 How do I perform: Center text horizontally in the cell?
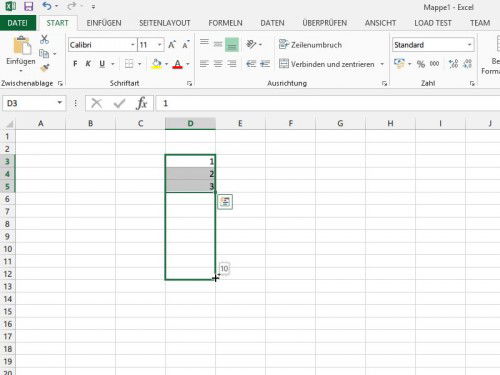coord(218,63)
